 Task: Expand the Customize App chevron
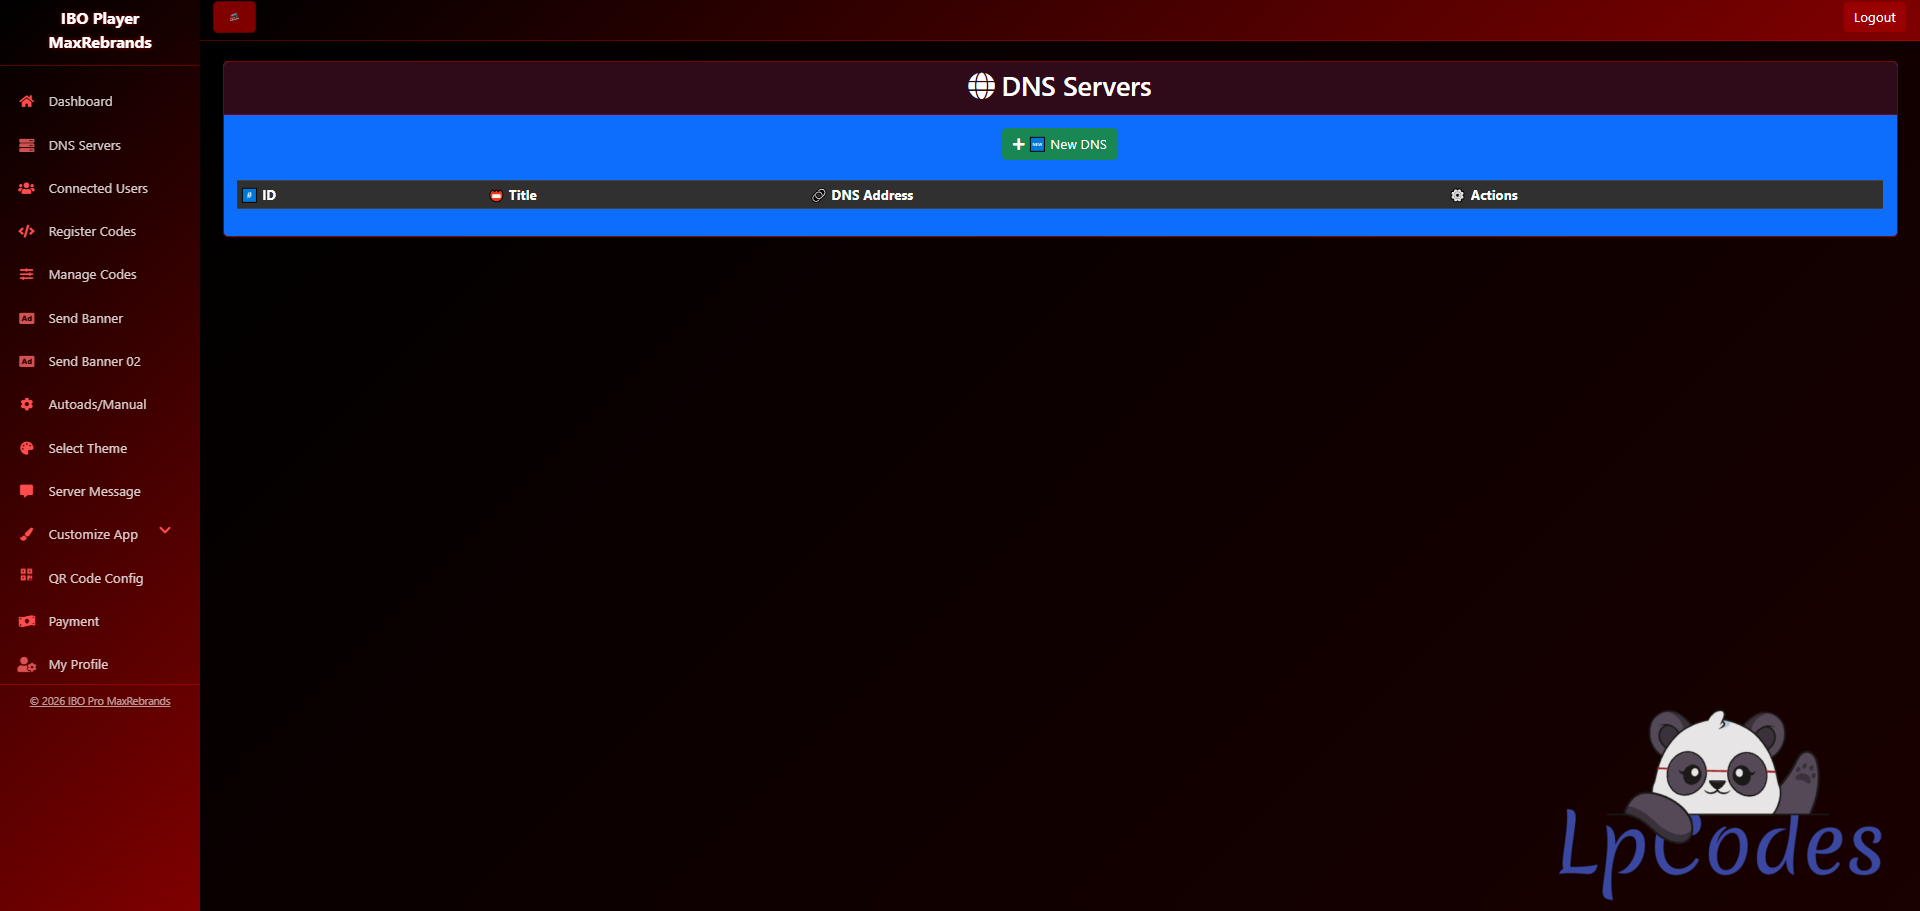pyautogui.click(x=165, y=530)
